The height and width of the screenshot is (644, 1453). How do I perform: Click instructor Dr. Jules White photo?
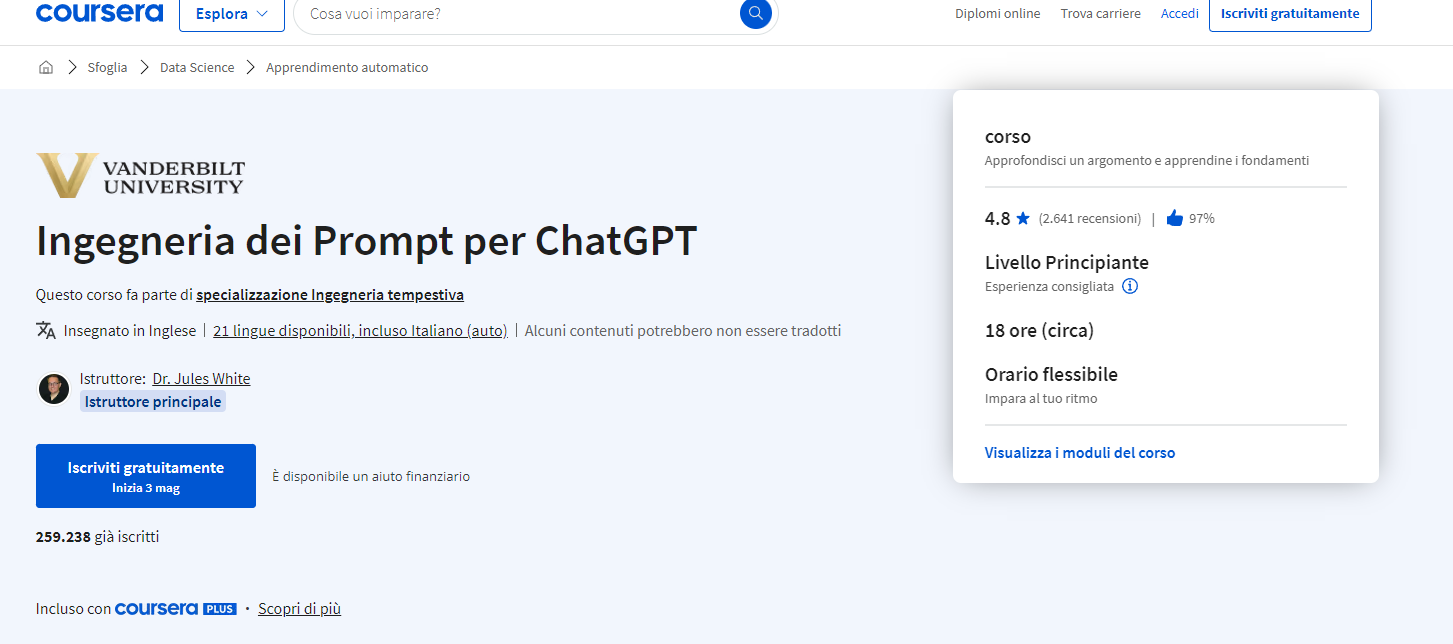tap(54, 389)
